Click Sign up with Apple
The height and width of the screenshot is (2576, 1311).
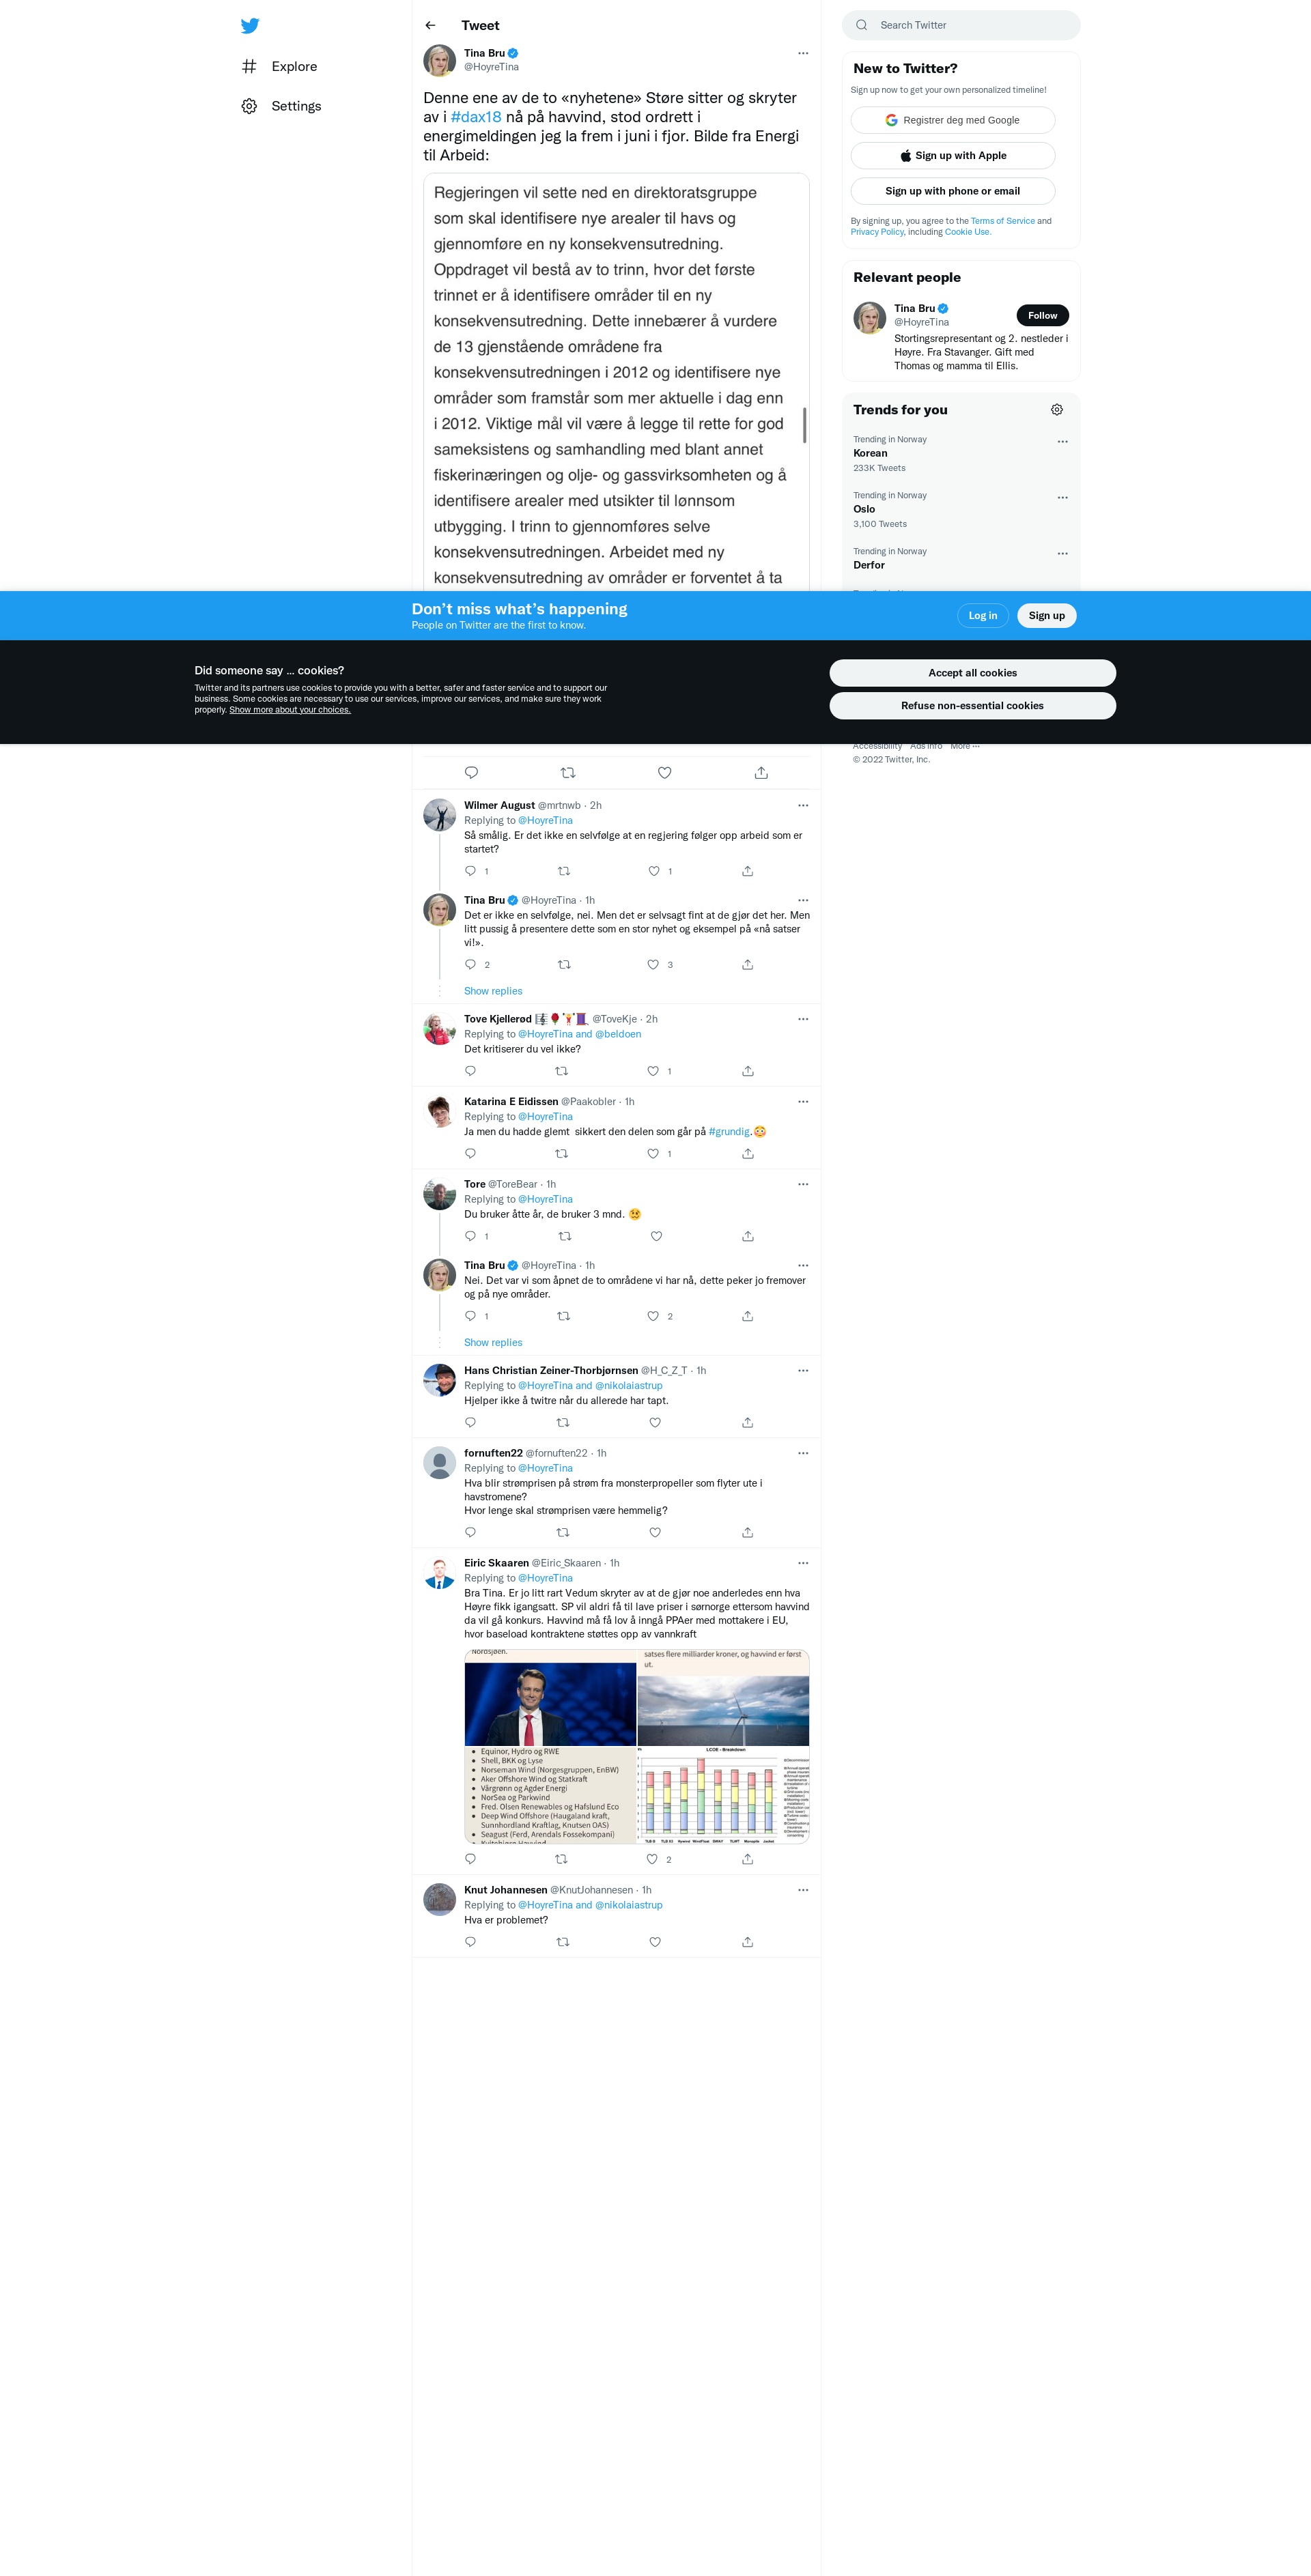[952, 155]
